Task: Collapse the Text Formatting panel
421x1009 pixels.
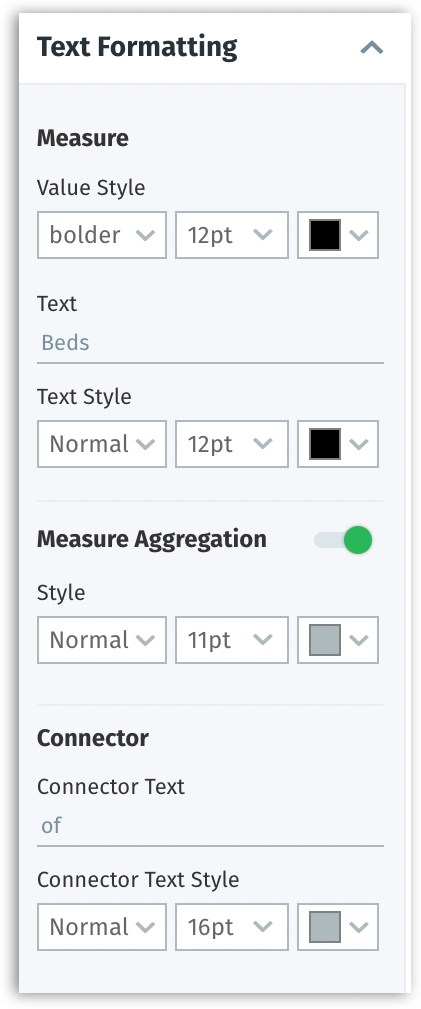Action: pos(371,48)
